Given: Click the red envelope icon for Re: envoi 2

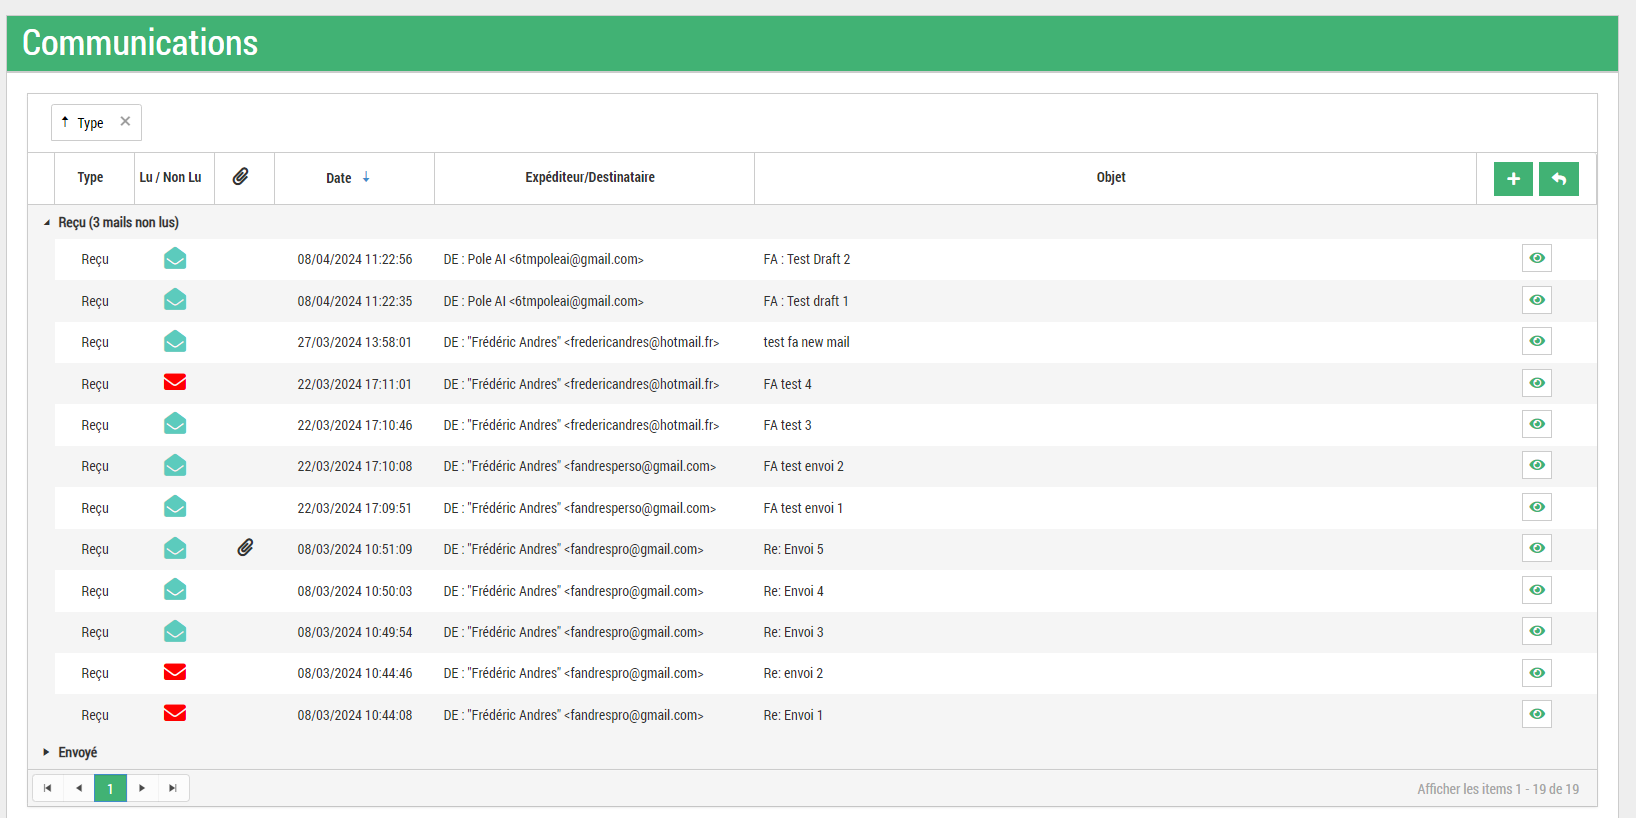Looking at the screenshot, I should pyautogui.click(x=175, y=672).
